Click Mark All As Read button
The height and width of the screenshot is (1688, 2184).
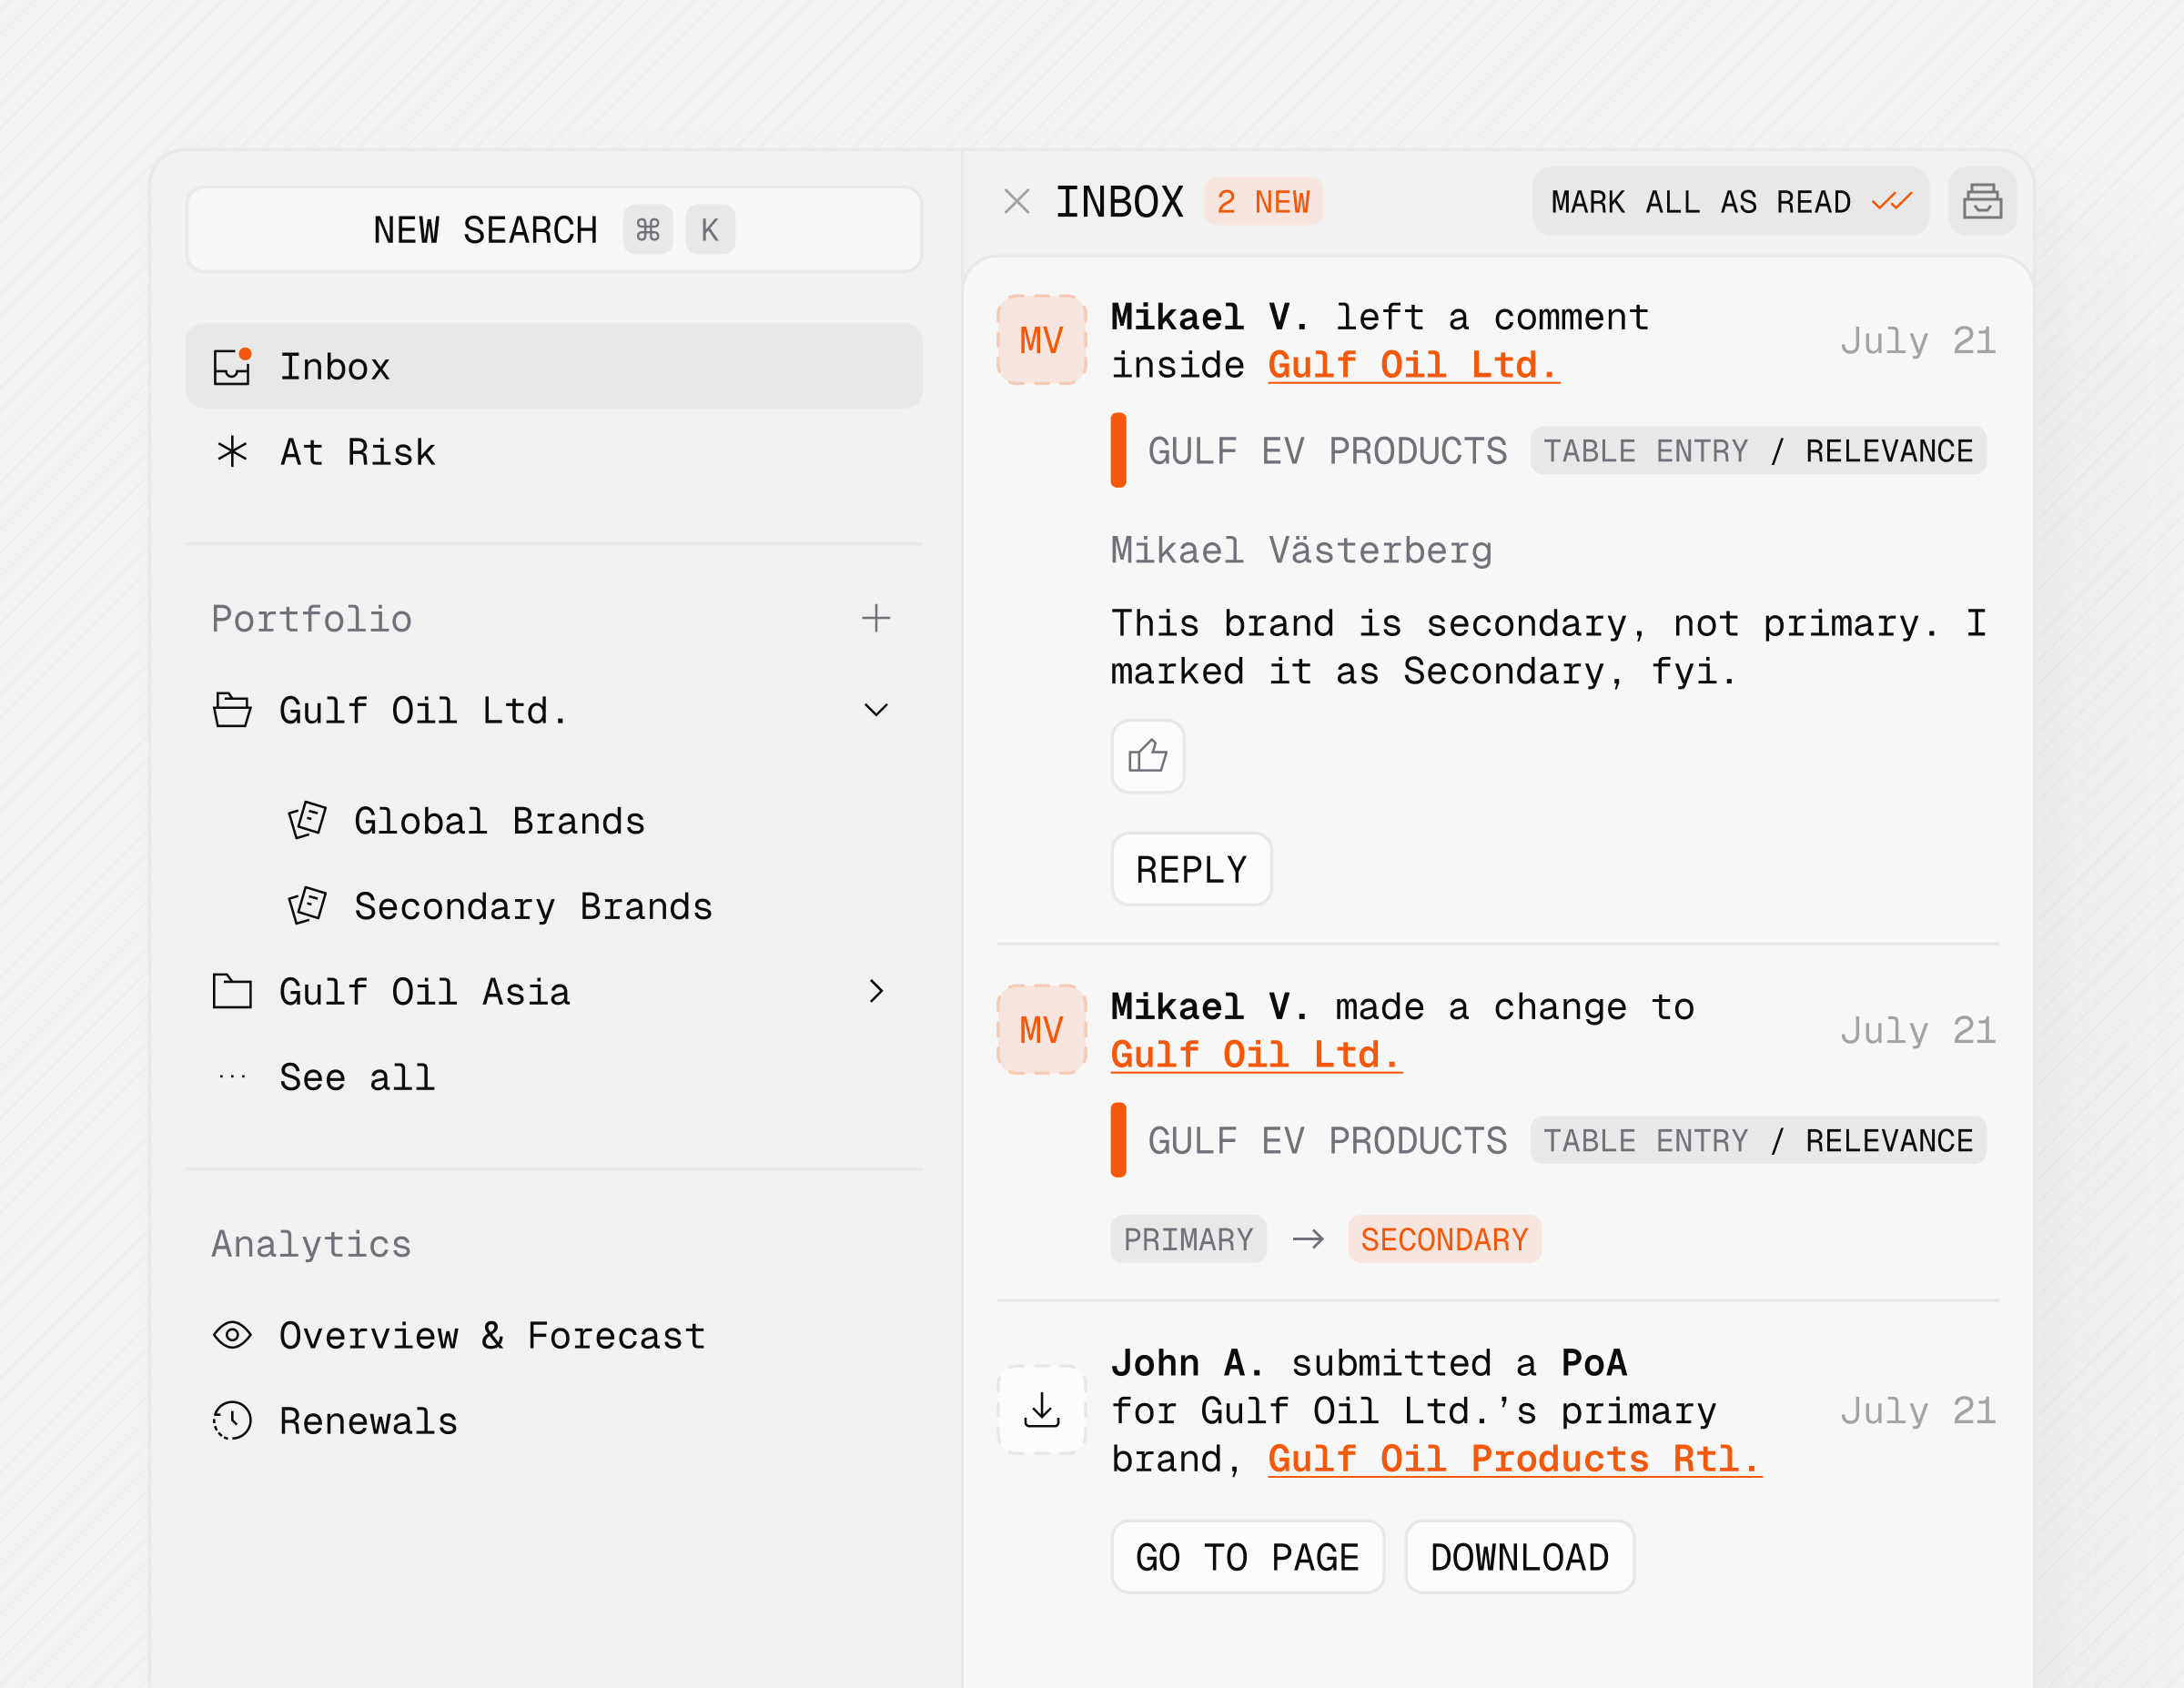click(1729, 202)
